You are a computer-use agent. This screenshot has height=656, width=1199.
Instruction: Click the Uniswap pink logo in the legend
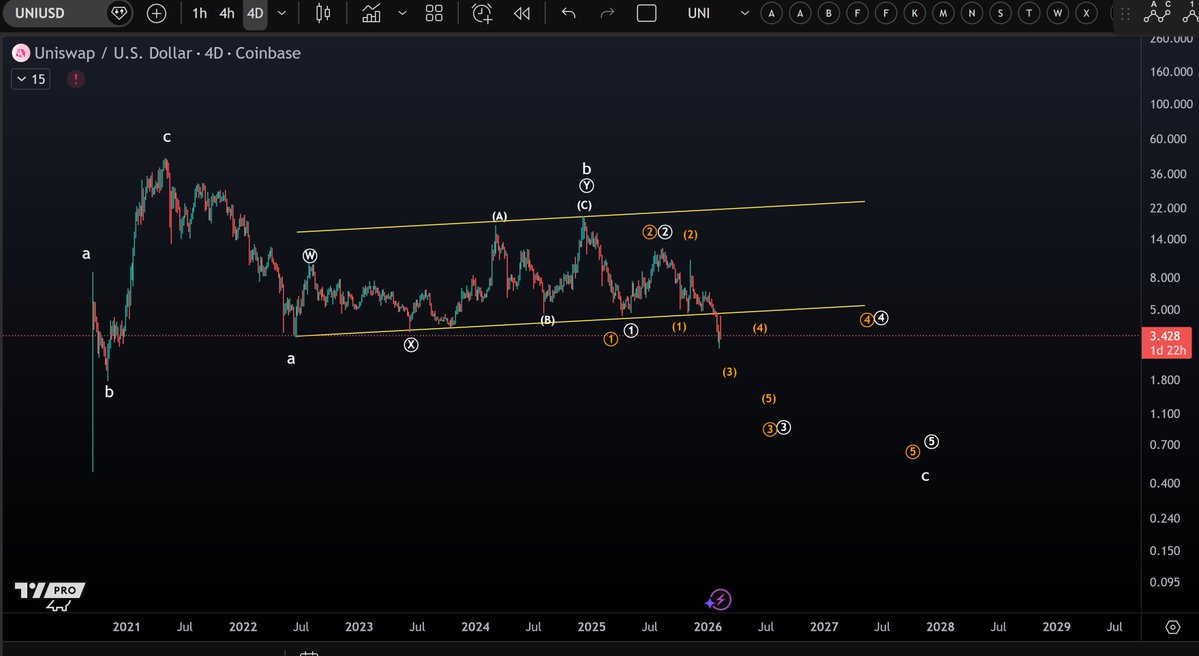click(21, 53)
